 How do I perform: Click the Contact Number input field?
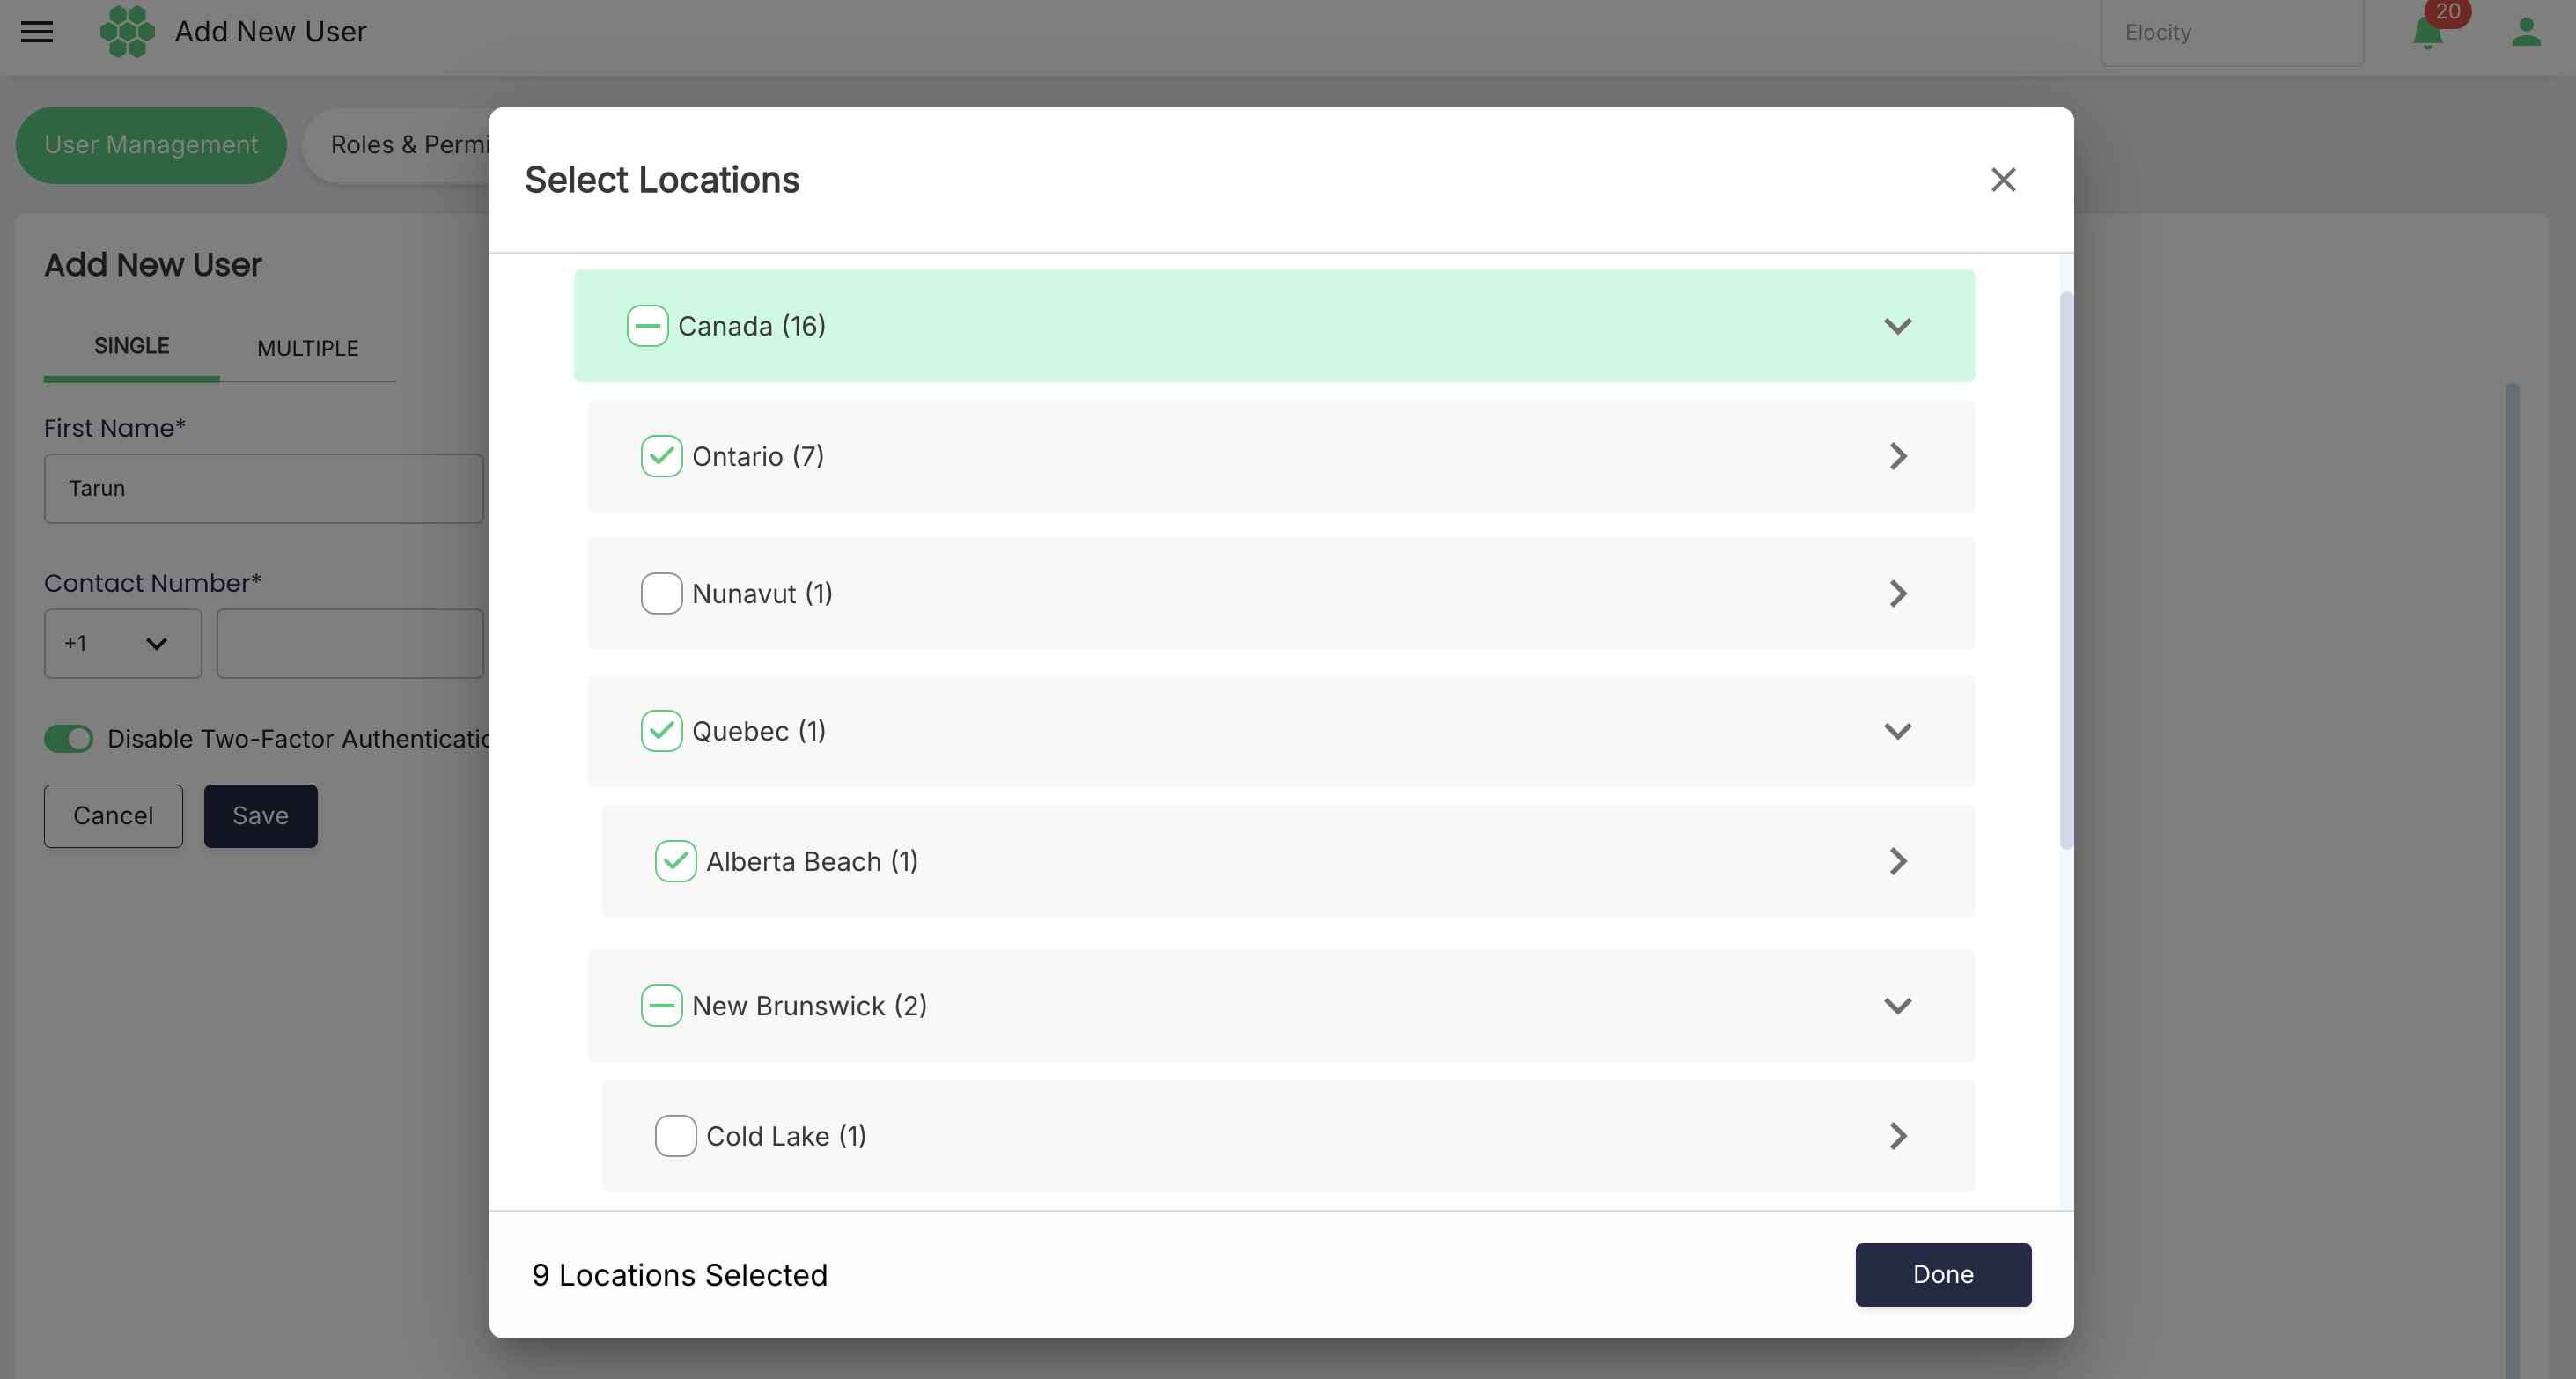pyautogui.click(x=350, y=644)
